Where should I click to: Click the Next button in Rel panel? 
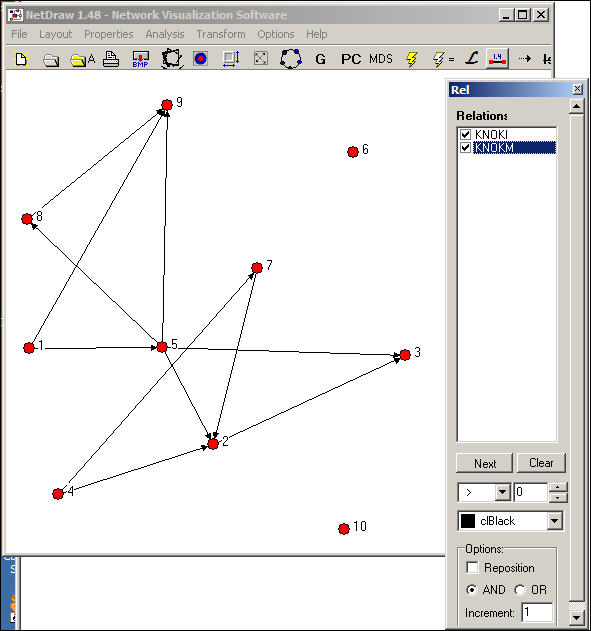click(x=485, y=463)
